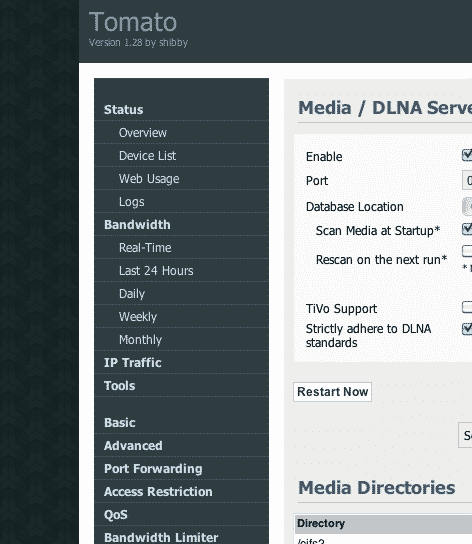Click the Directory column header
The image size is (472, 544).
click(x=384, y=524)
